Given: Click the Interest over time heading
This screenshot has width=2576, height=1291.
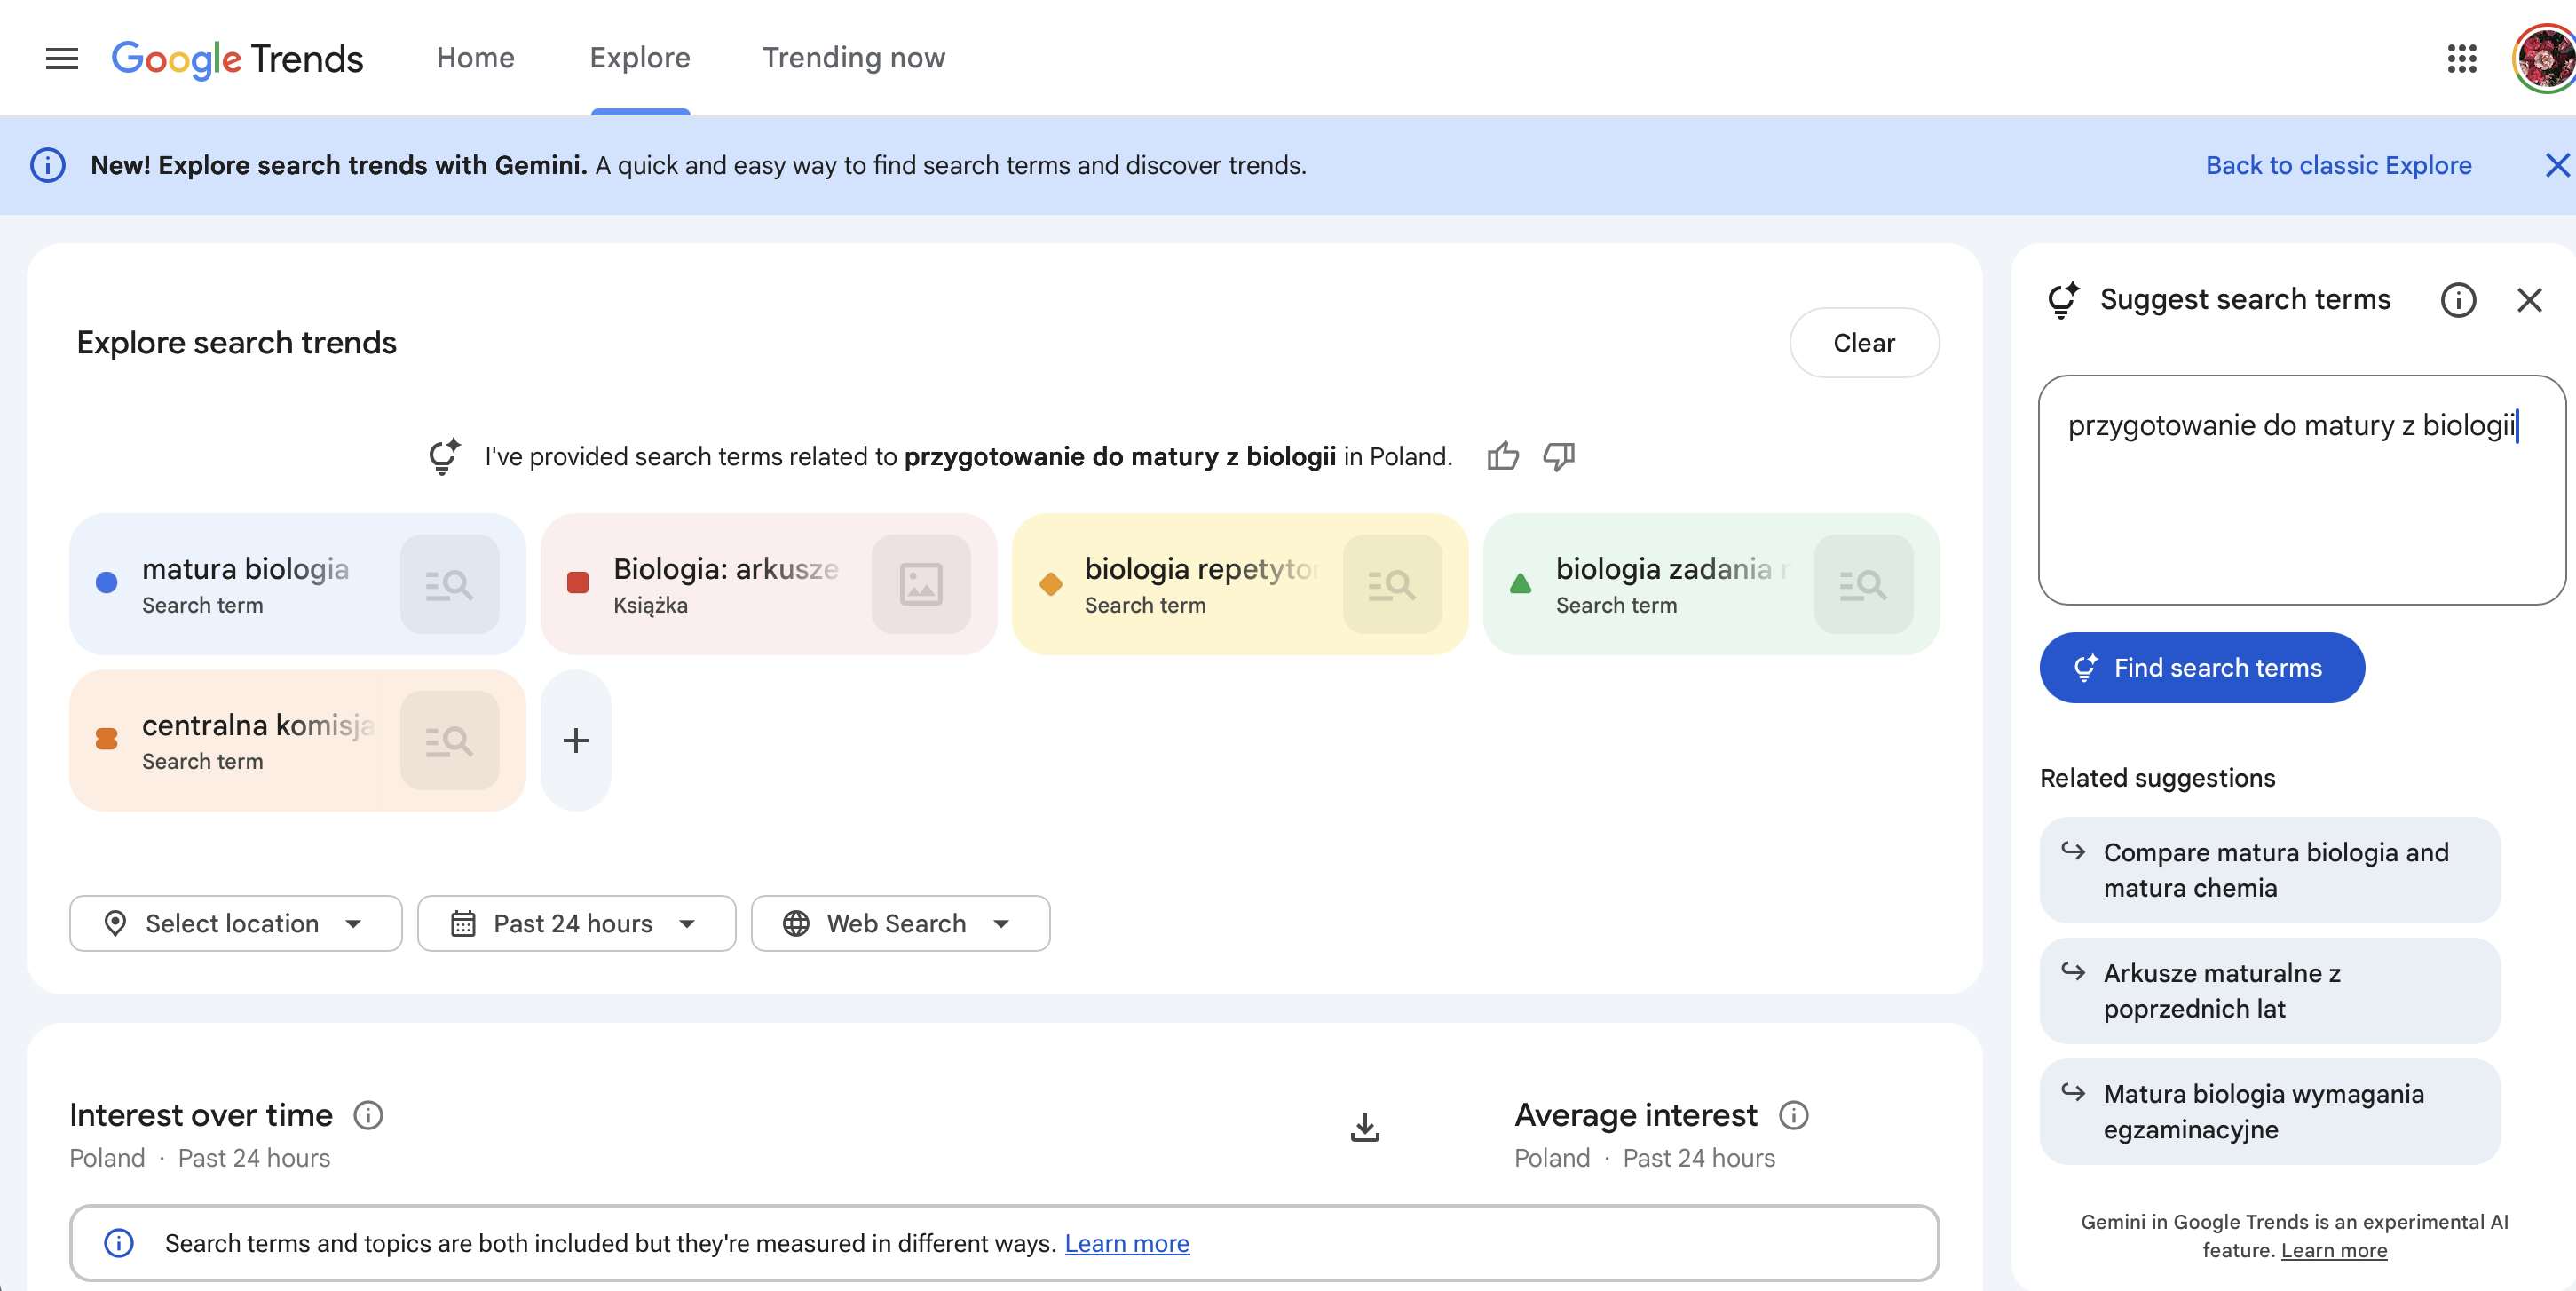Looking at the screenshot, I should click(201, 1115).
